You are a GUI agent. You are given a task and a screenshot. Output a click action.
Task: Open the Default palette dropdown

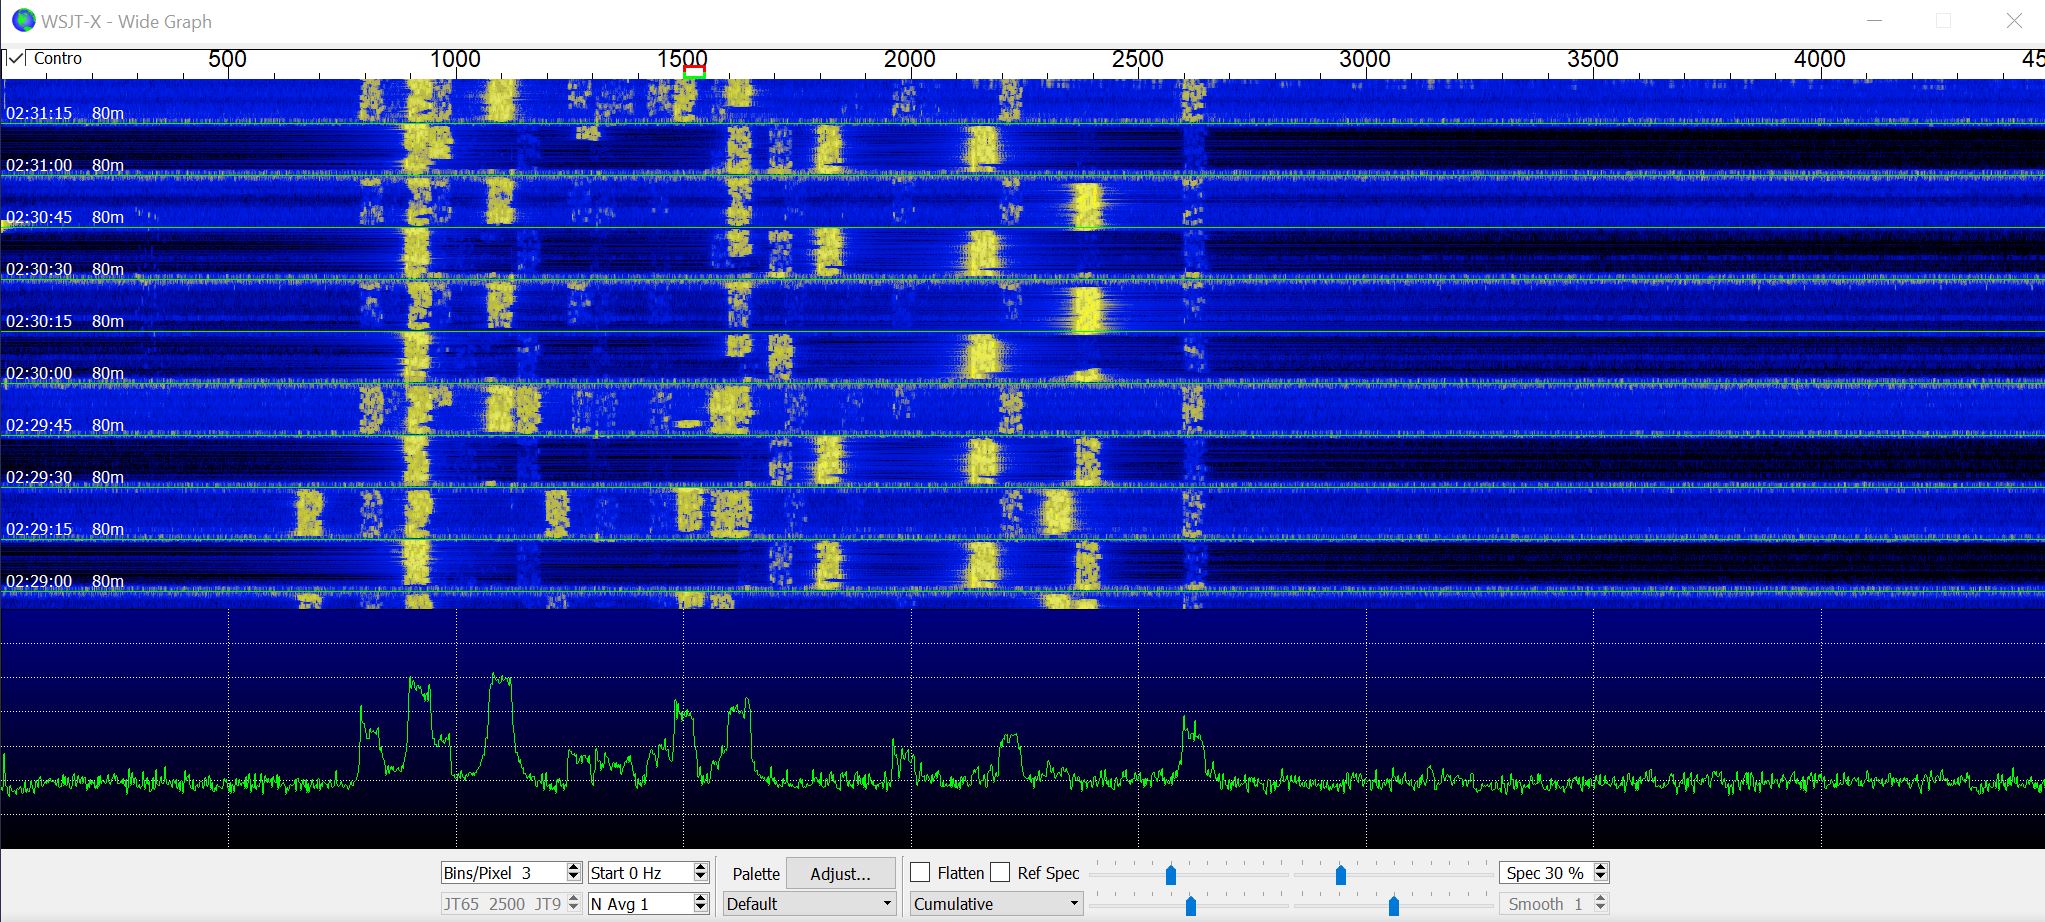click(809, 904)
